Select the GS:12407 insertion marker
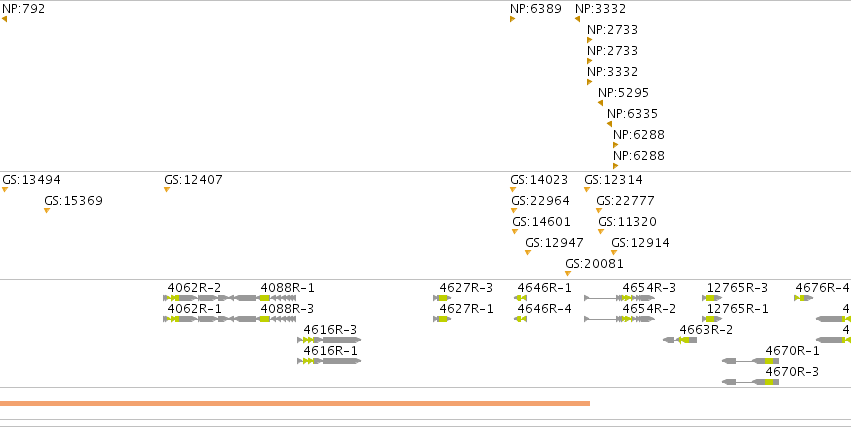Screen dimensions: 851x427 [167, 189]
